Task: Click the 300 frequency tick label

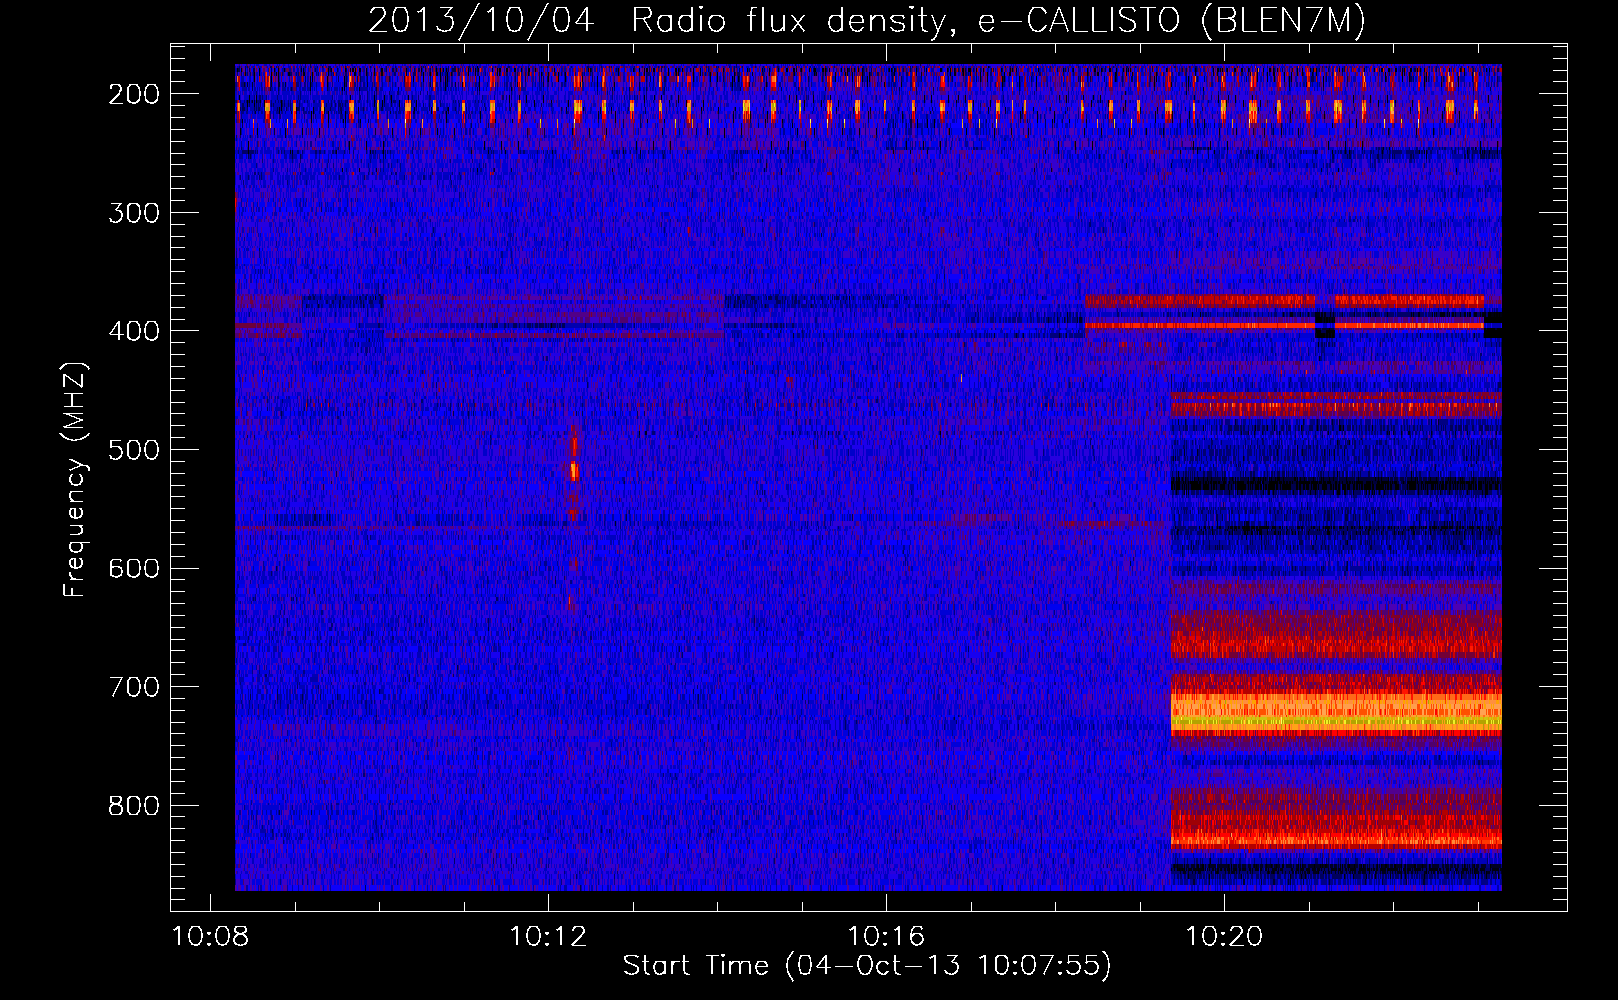Action: [x=134, y=212]
